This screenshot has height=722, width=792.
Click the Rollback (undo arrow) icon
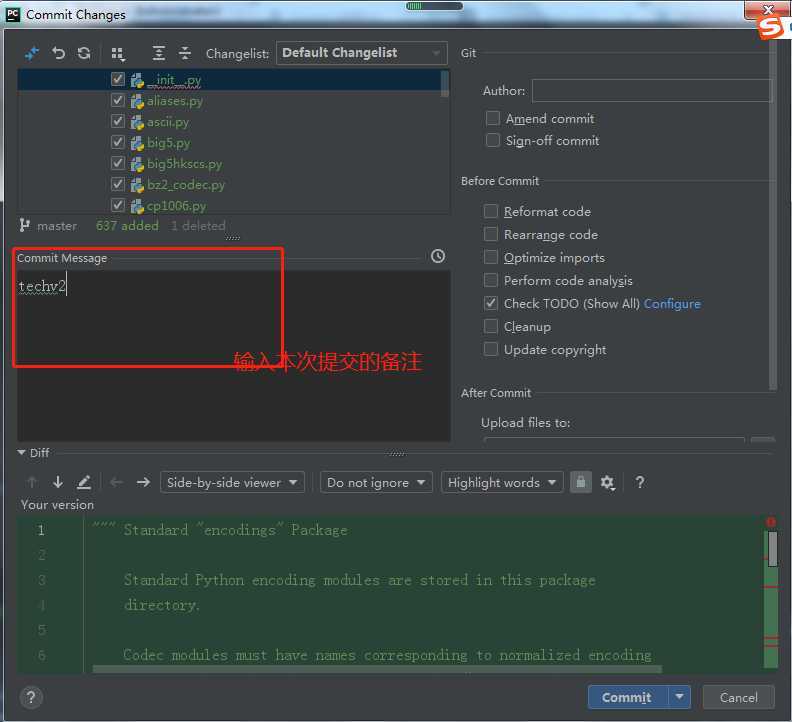(x=58, y=53)
